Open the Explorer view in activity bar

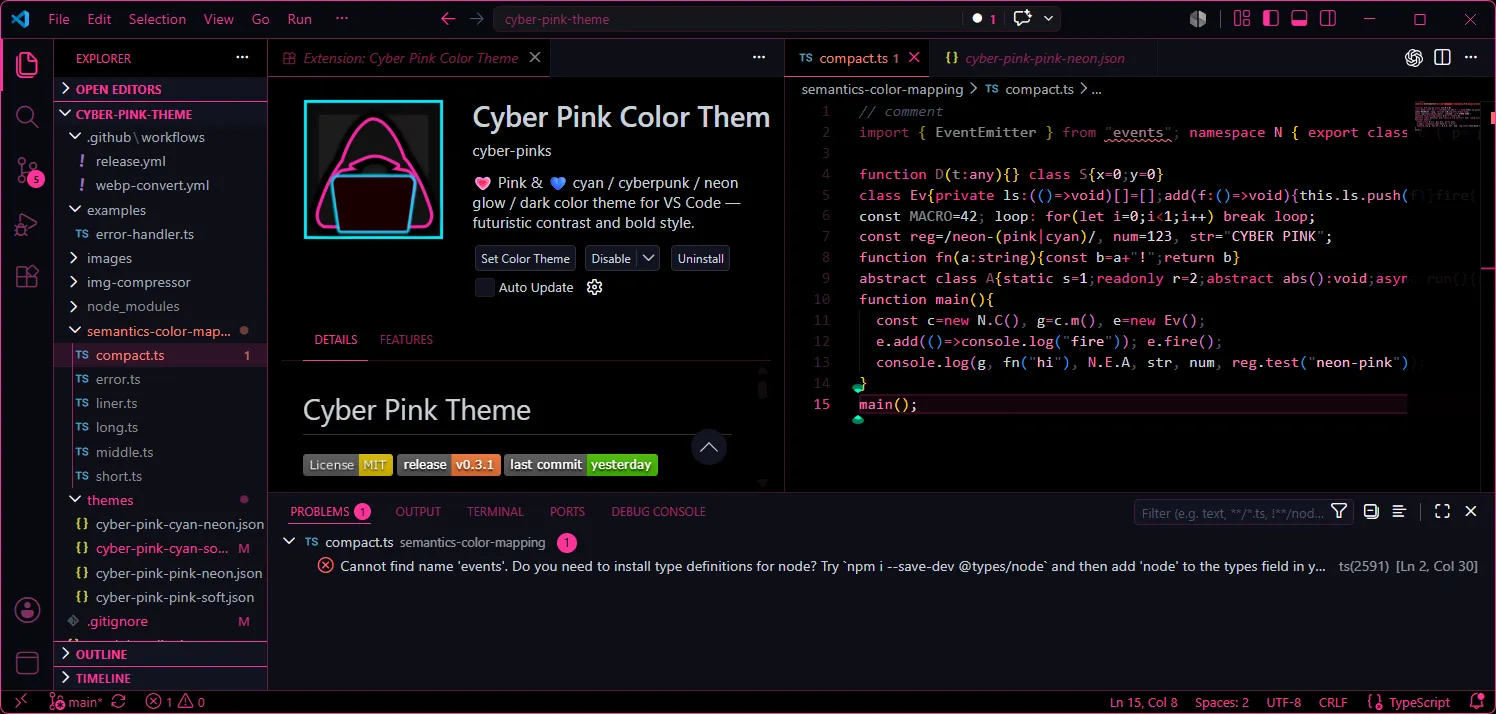(x=27, y=66)
